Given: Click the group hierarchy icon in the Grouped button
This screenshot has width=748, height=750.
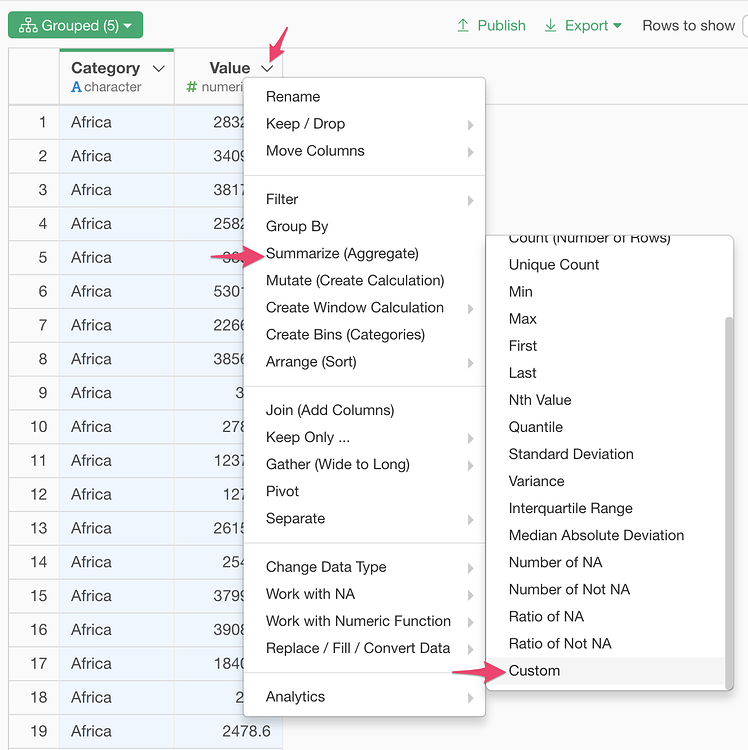Looking at the screenshot, I should point(28,25).
